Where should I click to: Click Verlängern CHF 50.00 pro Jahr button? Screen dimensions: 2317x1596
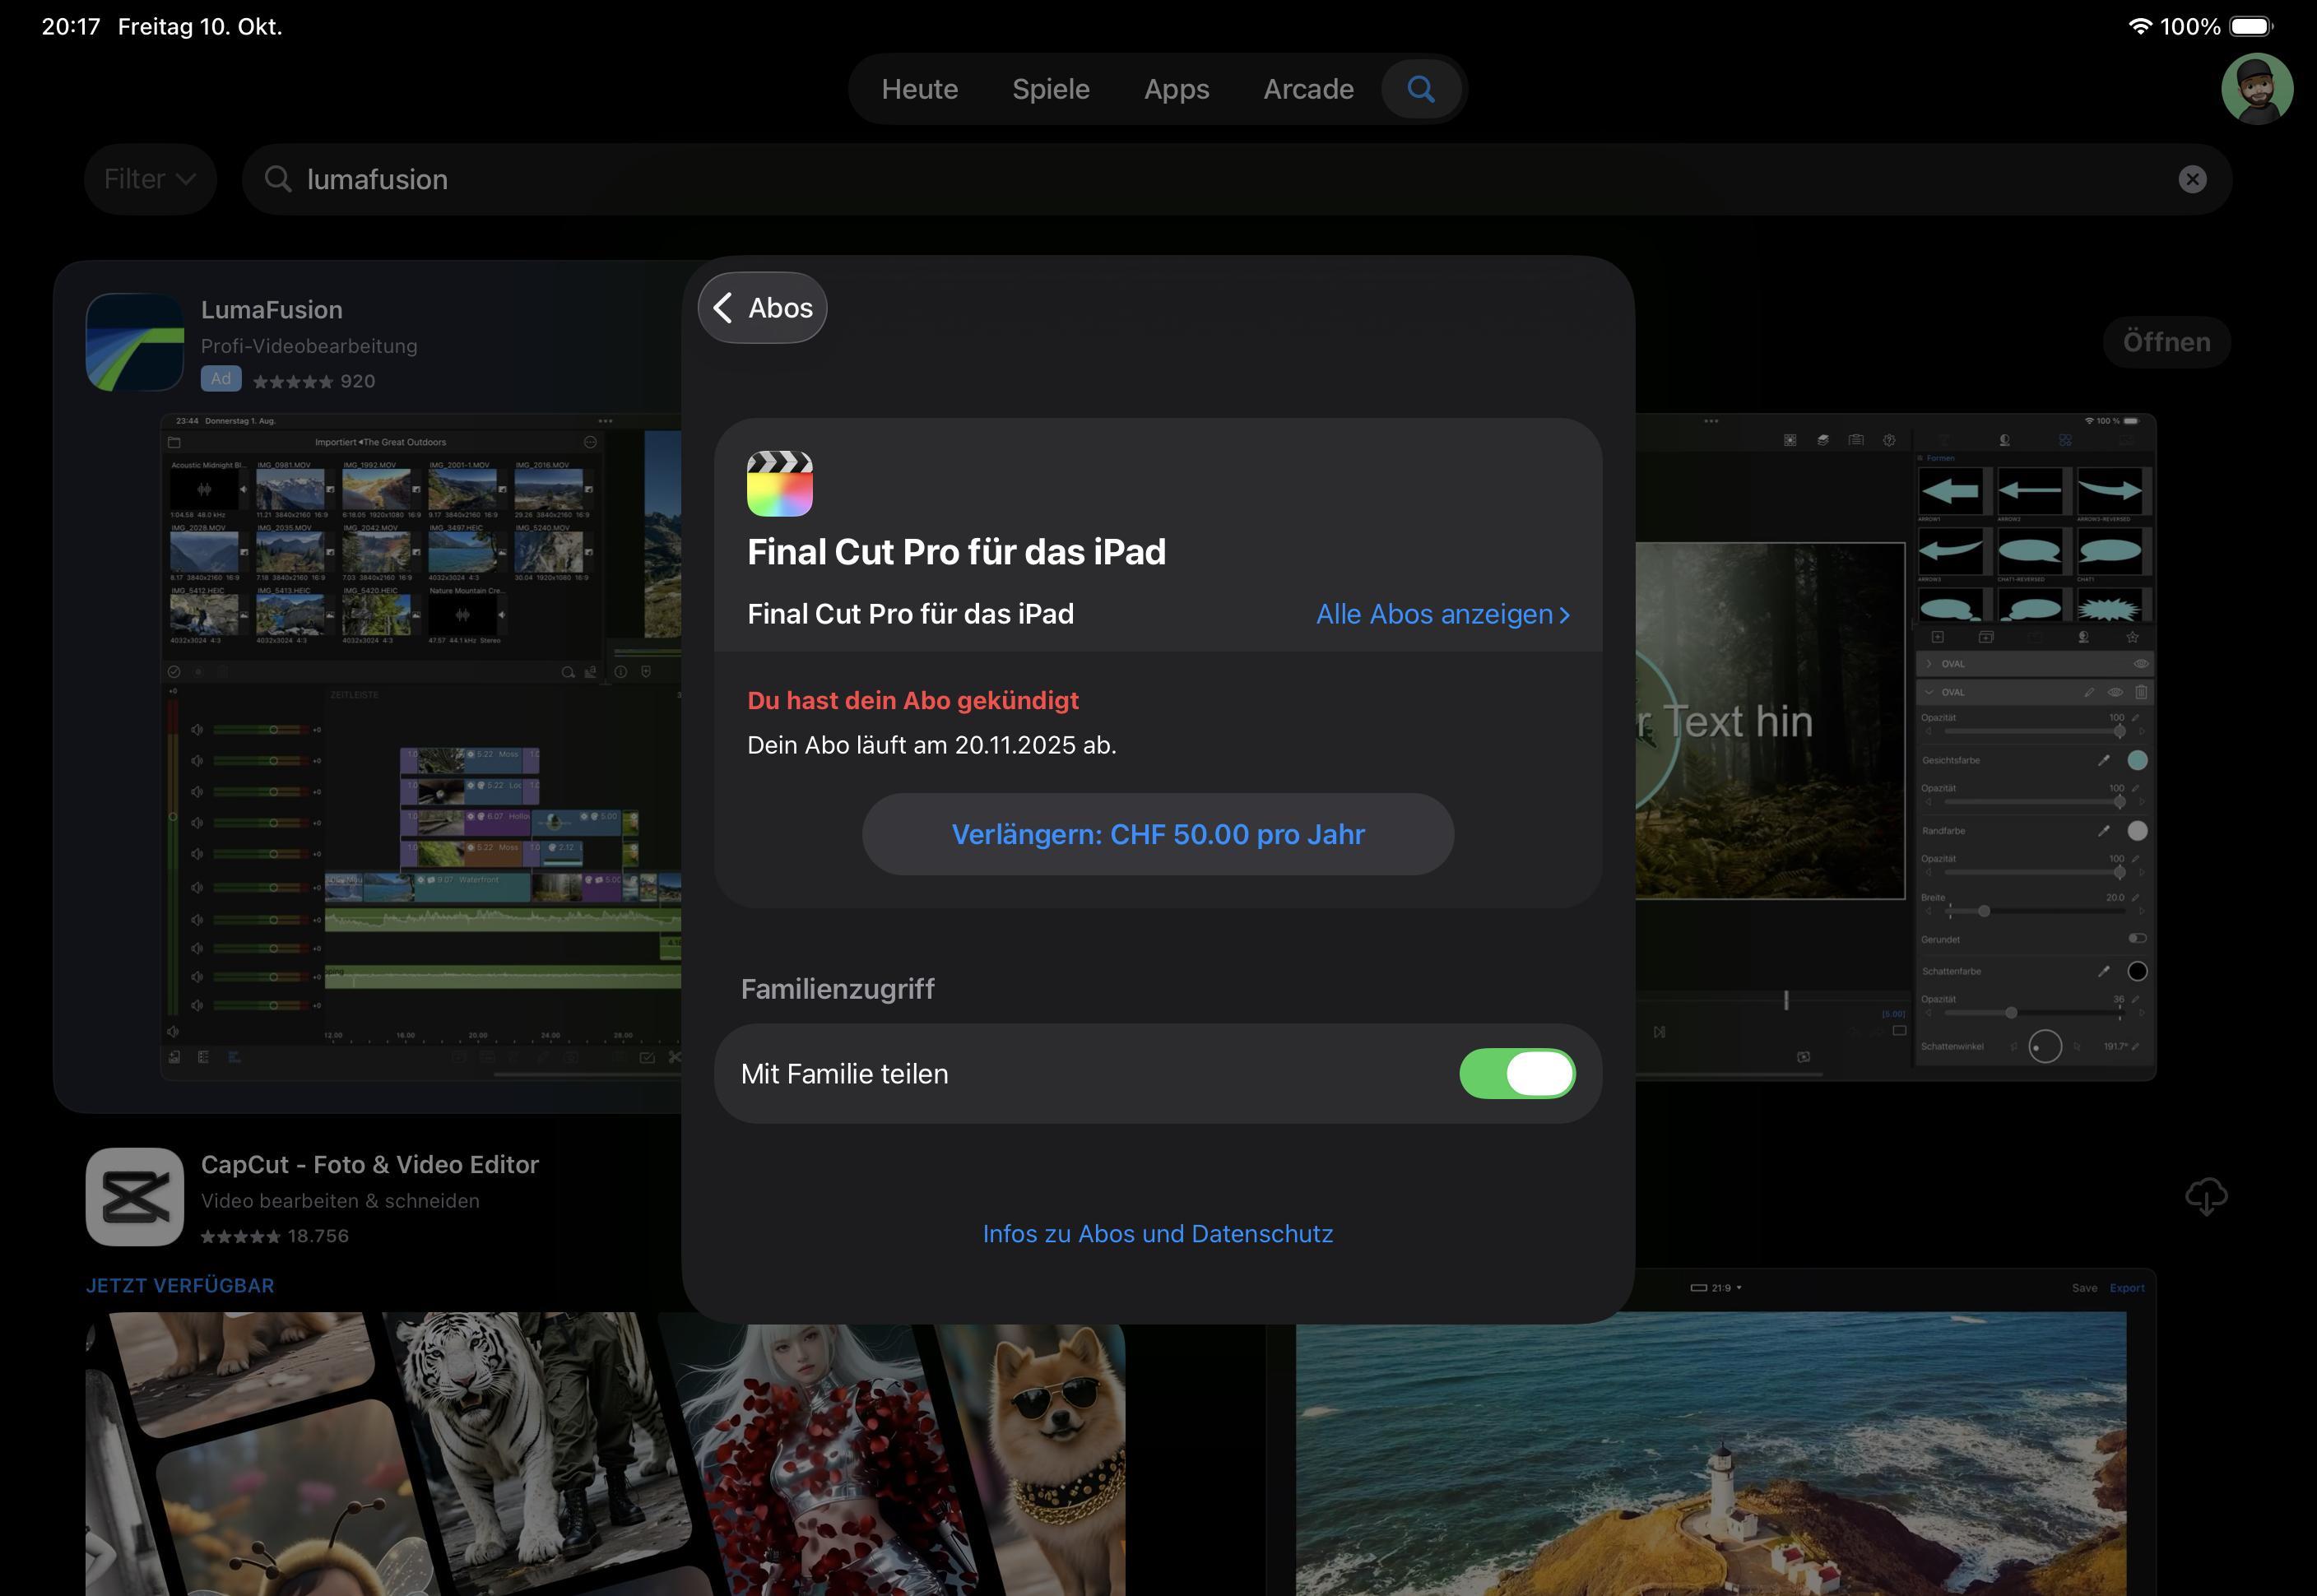pyautogui.click(x=1157, y=834)
